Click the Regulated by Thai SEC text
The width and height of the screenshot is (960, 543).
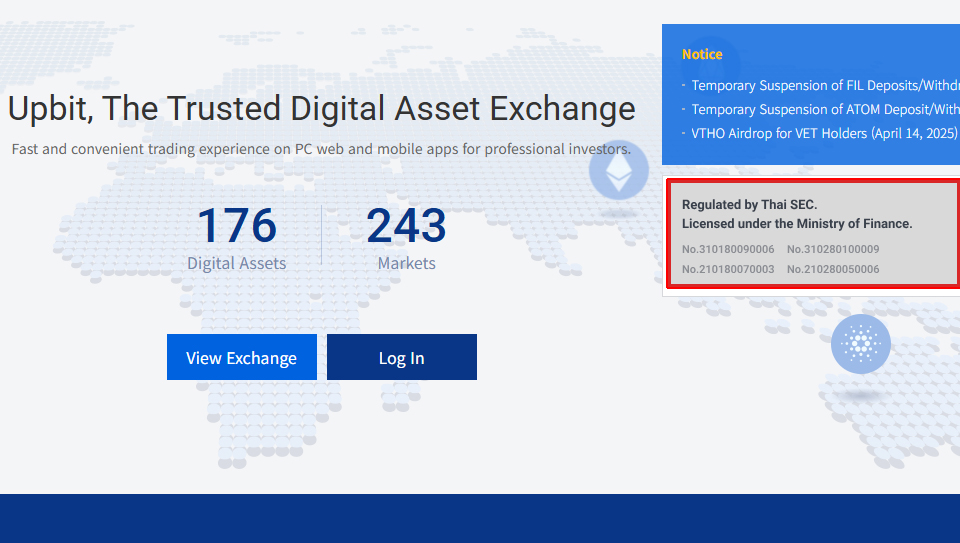(x=749, y=204)
